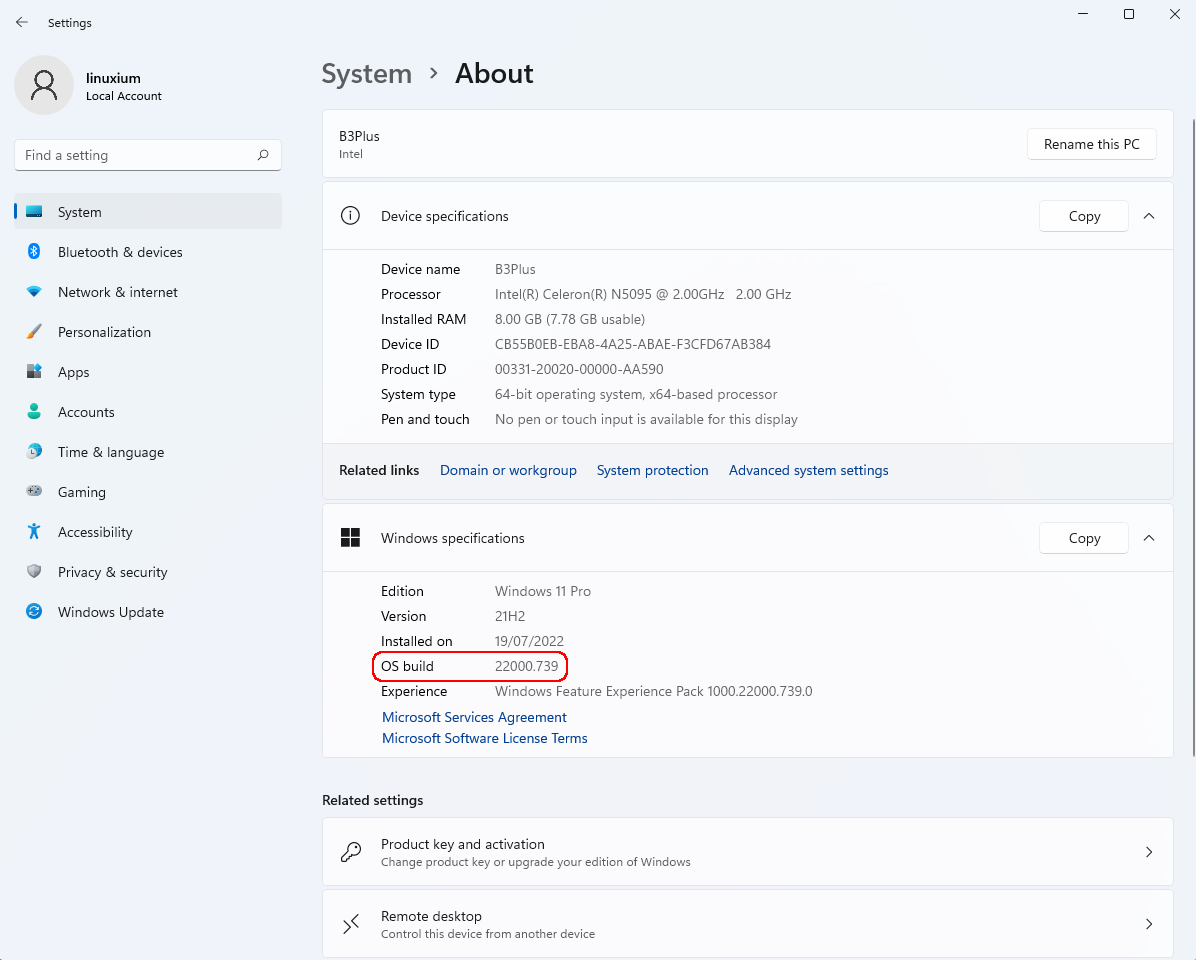1196x960 pixels.
Task: Select the System monitor icon in sidebar
Action: click(x=34, y=212)
